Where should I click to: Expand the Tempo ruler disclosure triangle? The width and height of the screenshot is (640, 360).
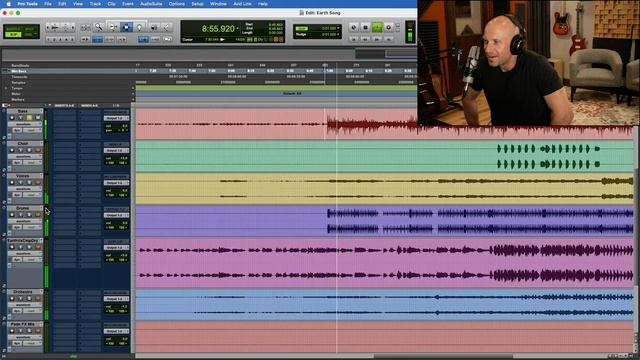6,88
